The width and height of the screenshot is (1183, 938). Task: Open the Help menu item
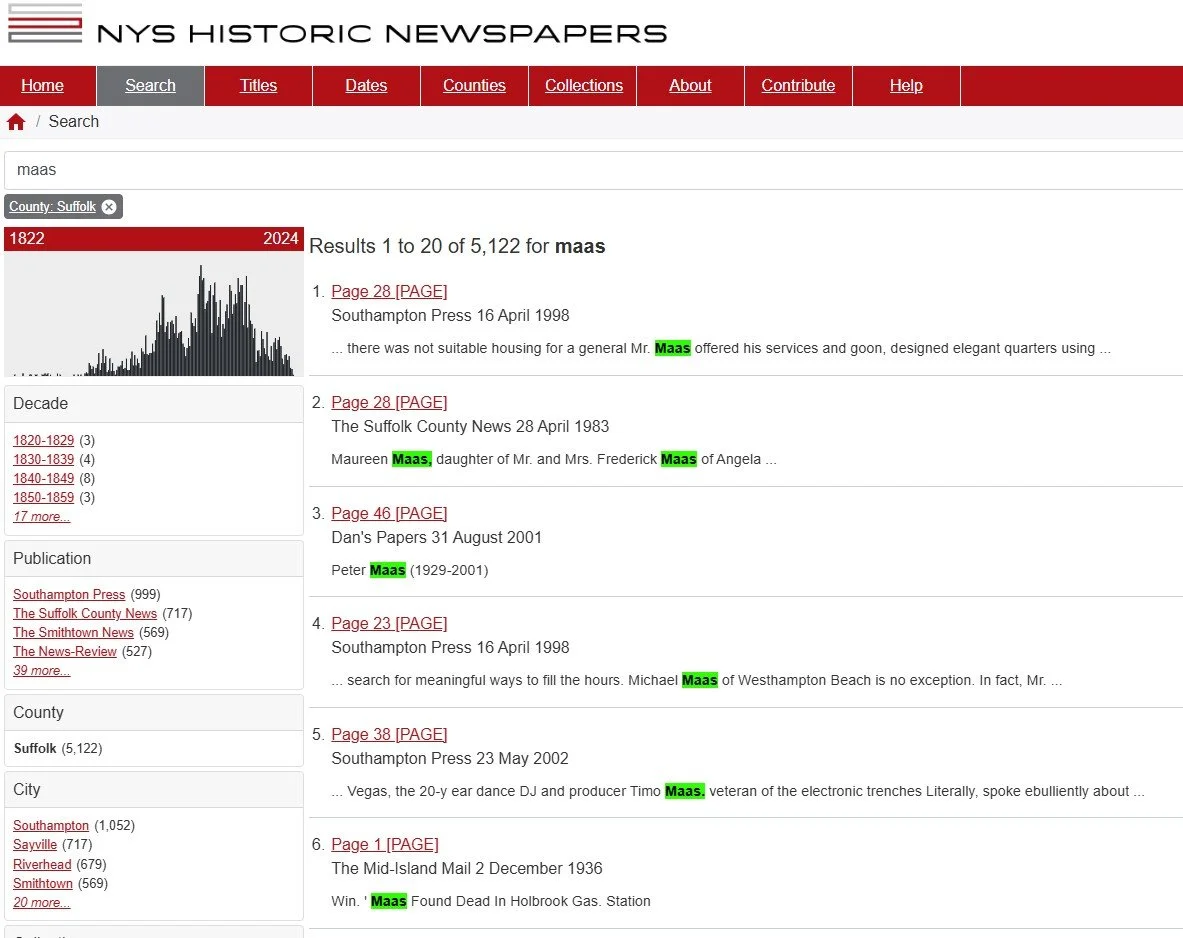pos(905,85)
